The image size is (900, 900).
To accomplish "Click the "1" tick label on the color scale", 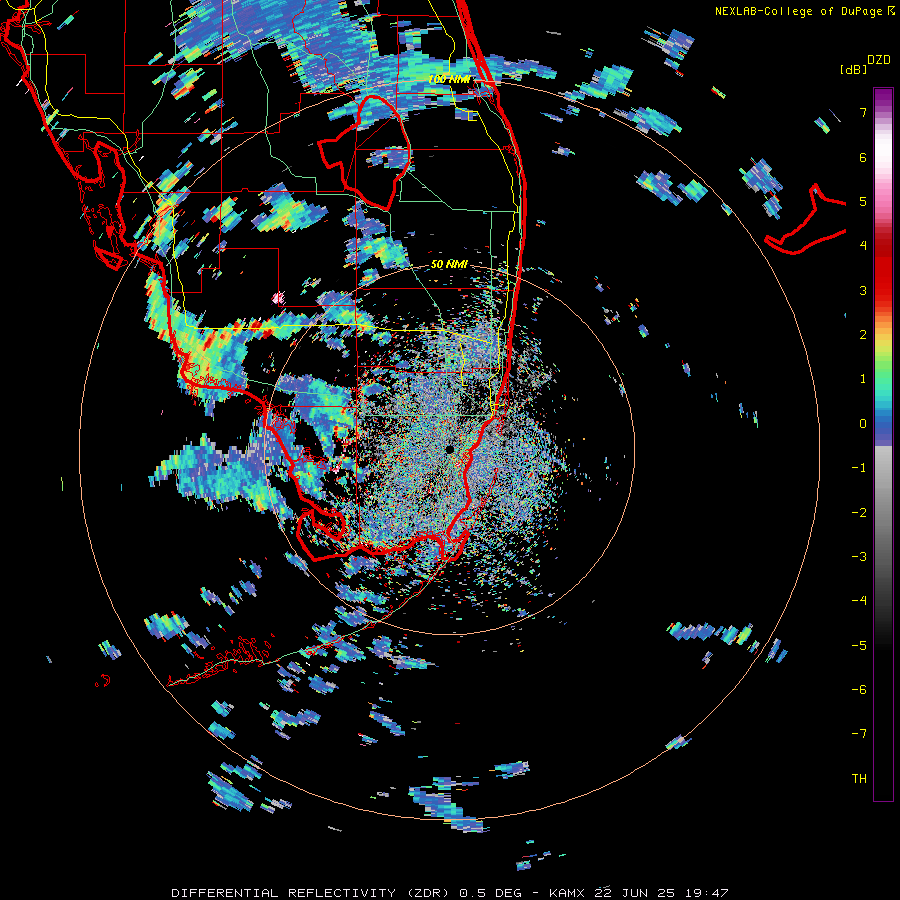I will 863,379.
